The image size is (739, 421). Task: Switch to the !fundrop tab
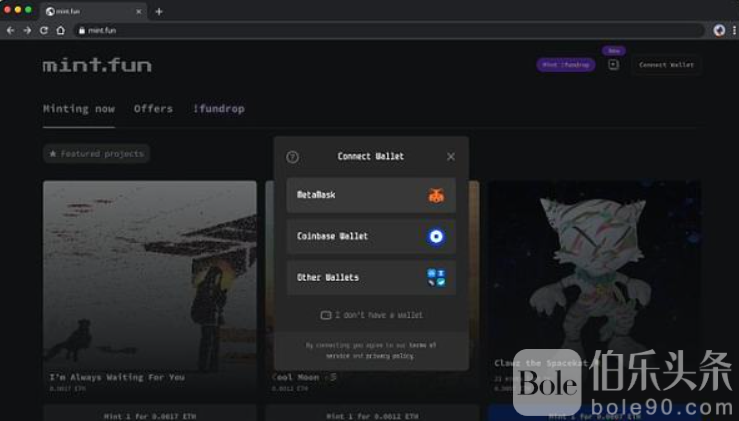point(219,109)
